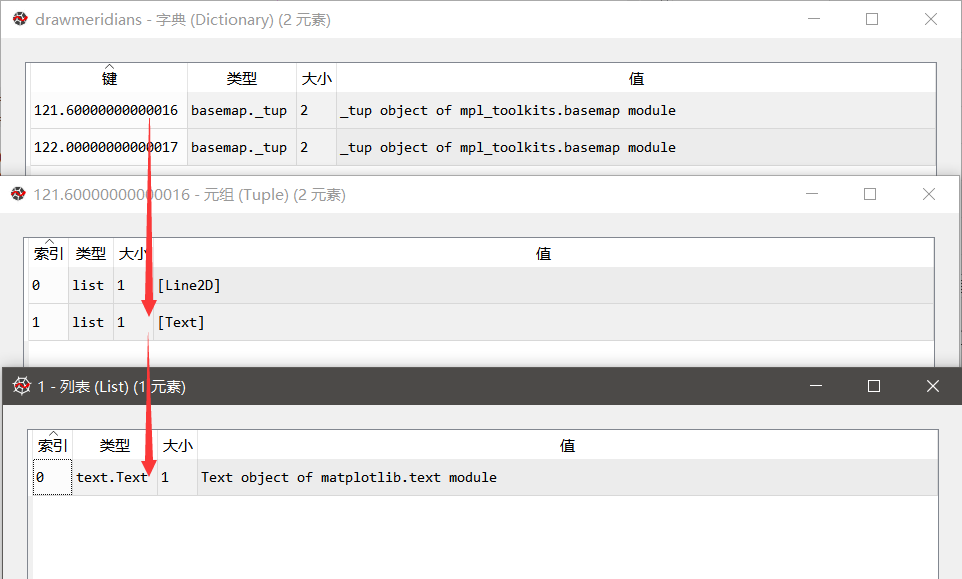Click Spyder icon in the Tuple window title
This screenshot has width=962, height=579.
tap(18, 194)
